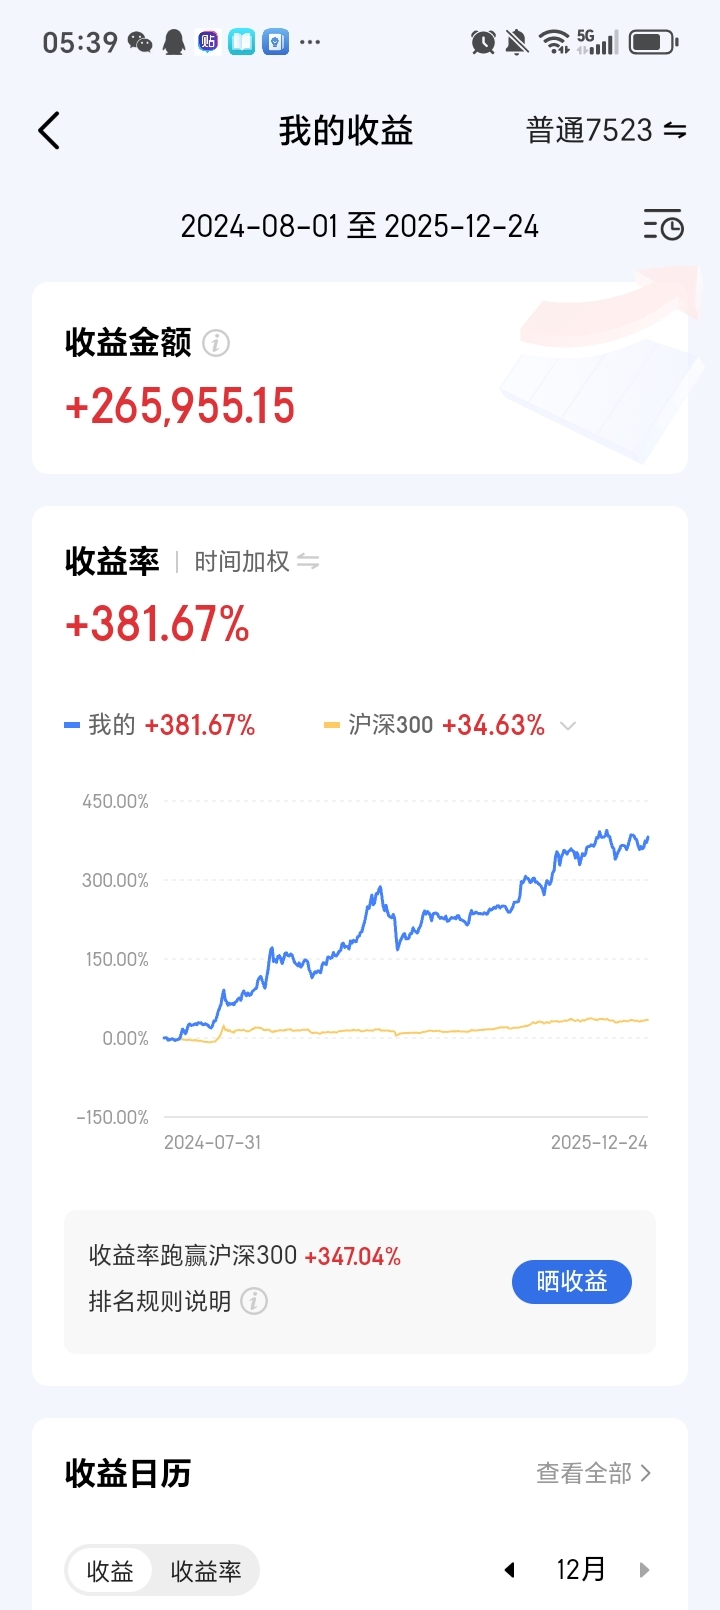Viewport: 720px width, 1610px height.
Task: Tap the battery icon in status bar
Action: coord(654,42)
